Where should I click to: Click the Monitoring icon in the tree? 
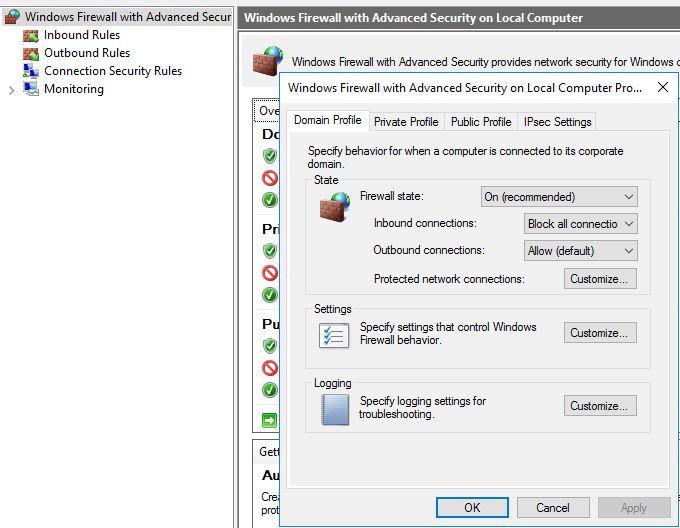(x=31, y=89)
